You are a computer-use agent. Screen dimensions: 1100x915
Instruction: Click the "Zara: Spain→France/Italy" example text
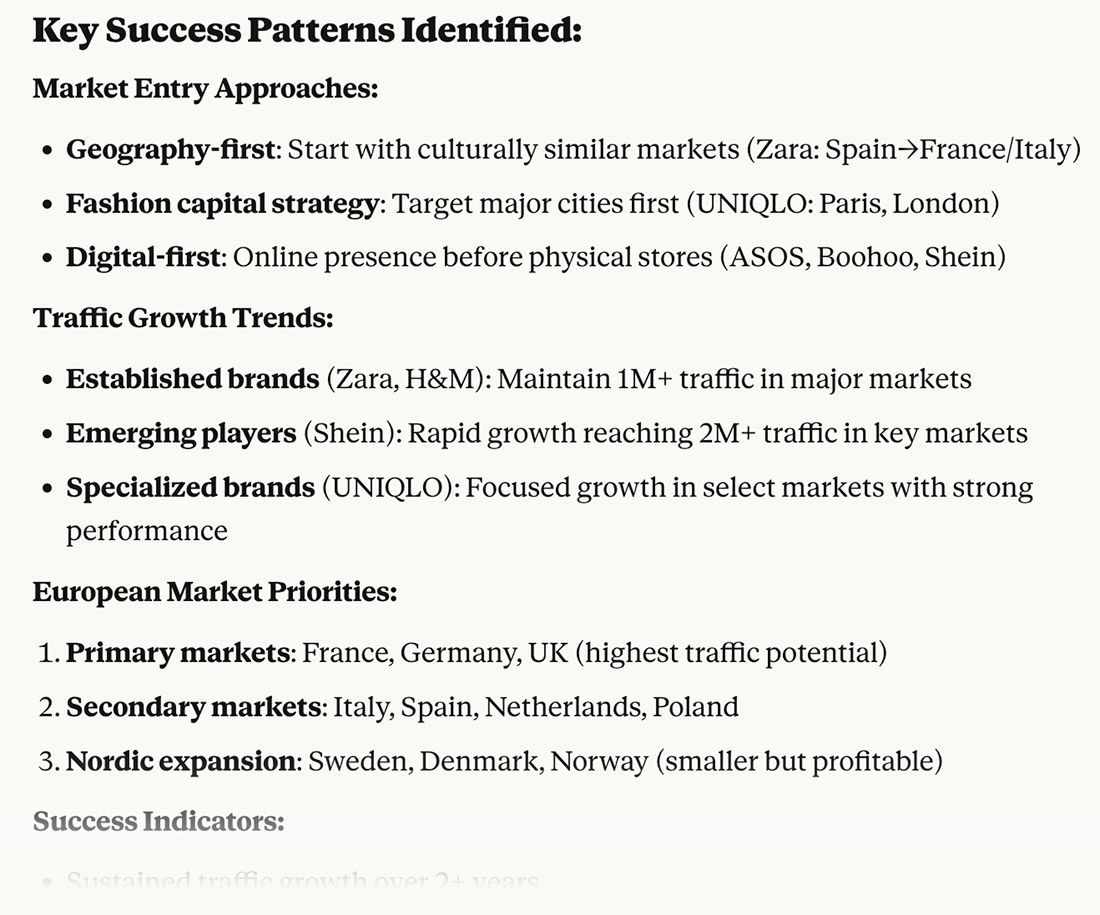pyautogui.click(x=913, y=150)
